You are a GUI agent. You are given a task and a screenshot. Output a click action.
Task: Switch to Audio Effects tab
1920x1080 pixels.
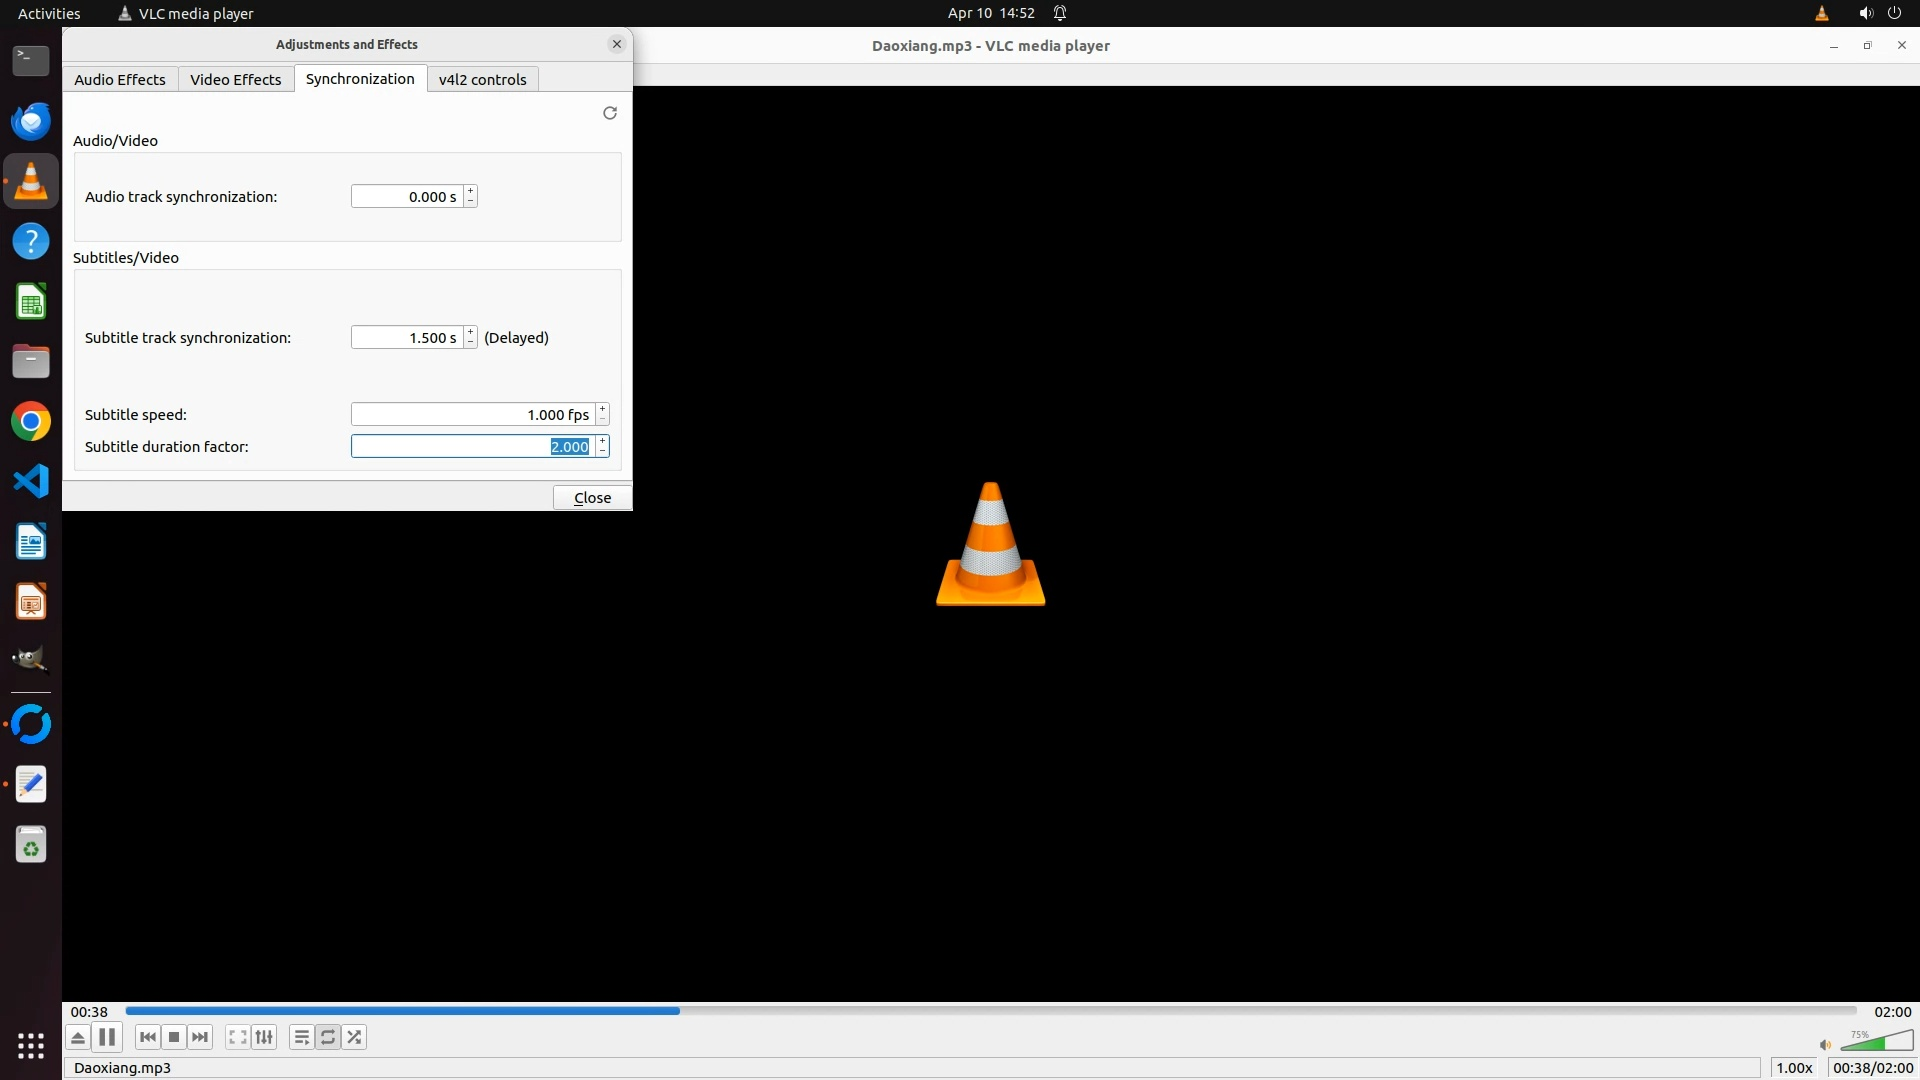tap(120, 79)
